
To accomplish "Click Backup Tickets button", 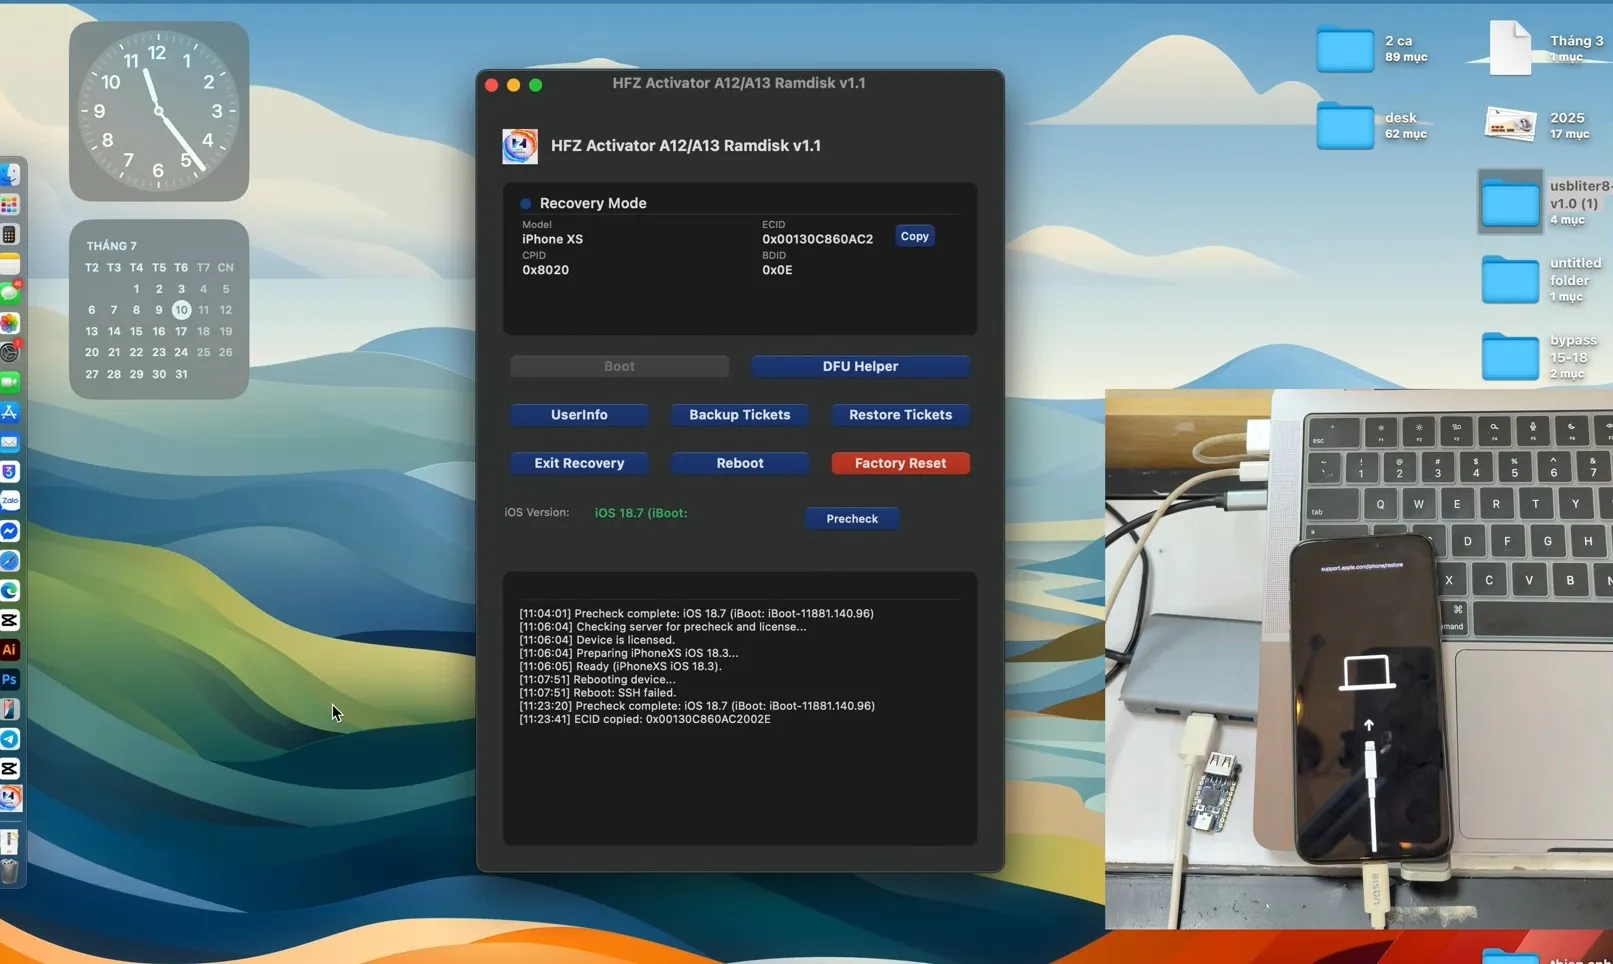I will [740, 415].
